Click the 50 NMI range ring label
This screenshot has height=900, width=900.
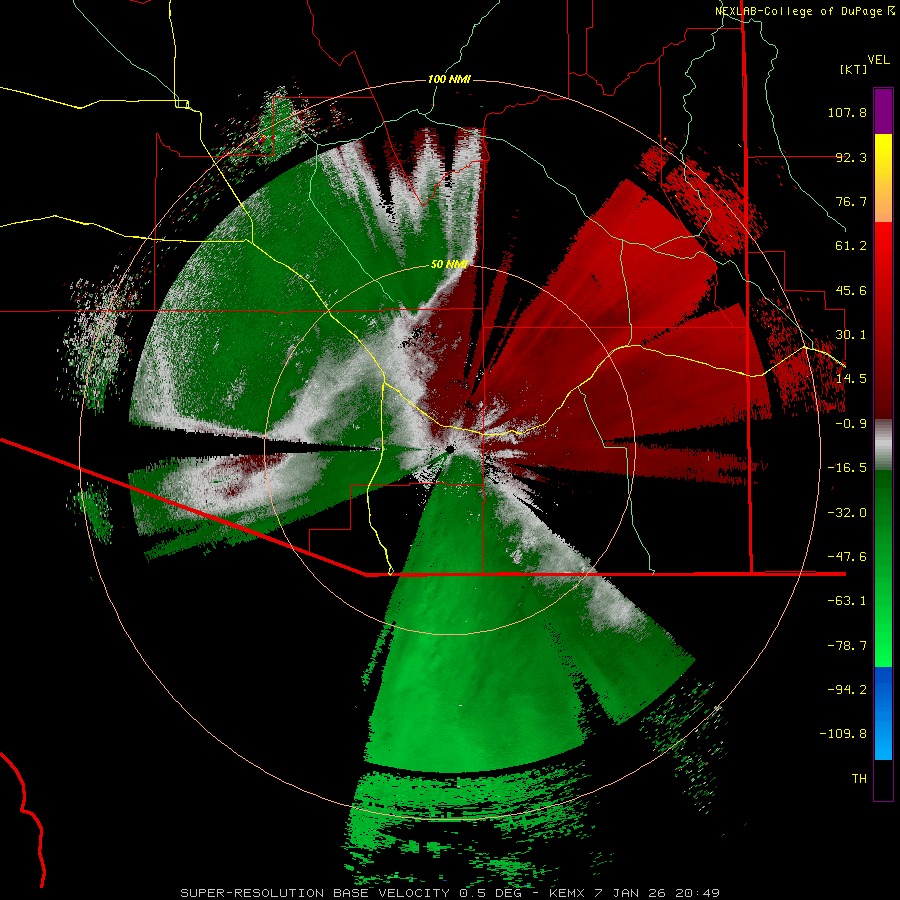[449, 264]
